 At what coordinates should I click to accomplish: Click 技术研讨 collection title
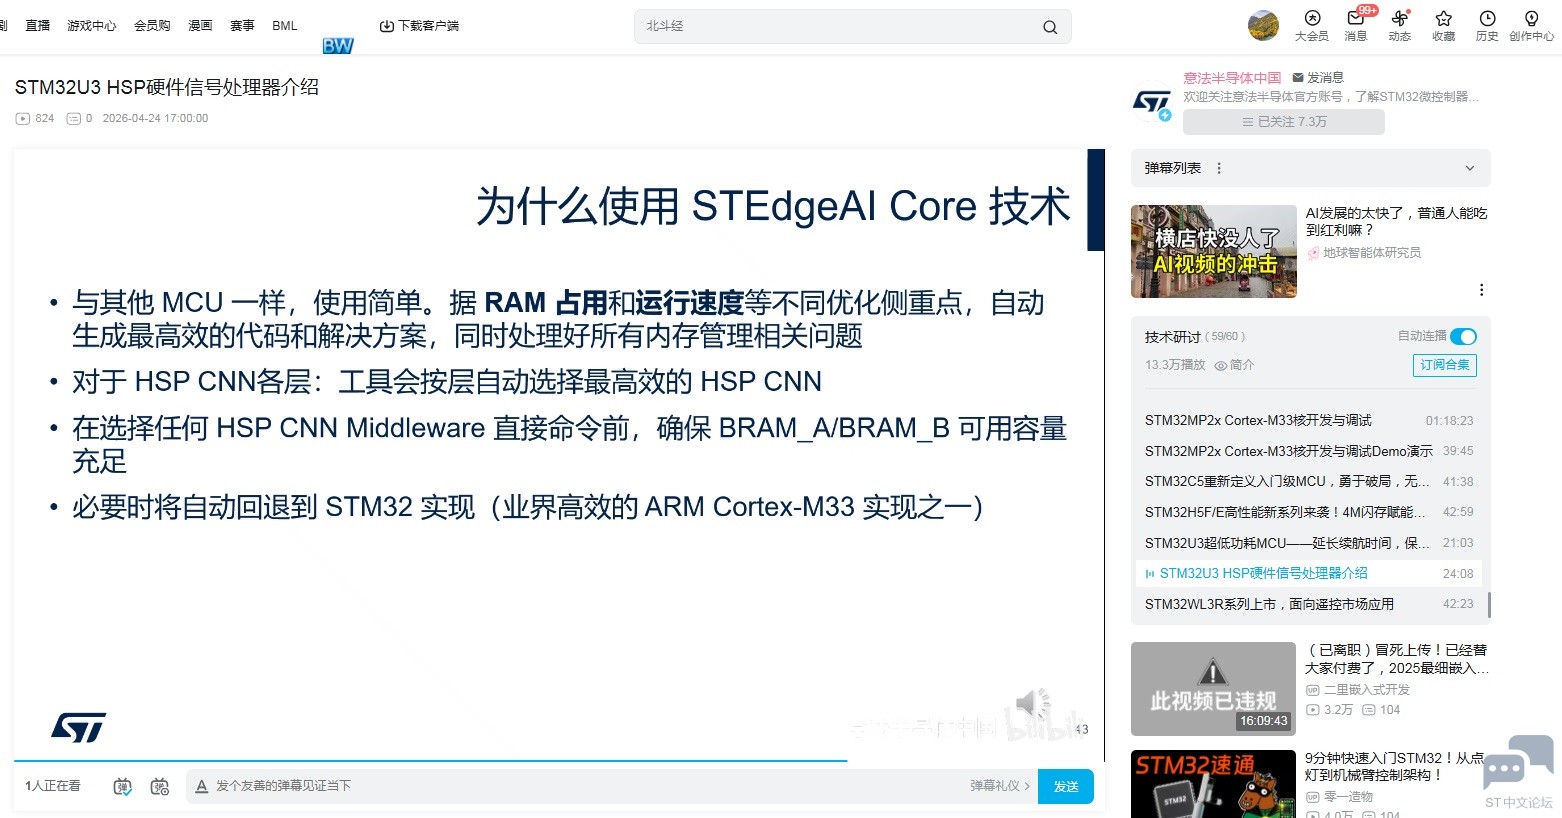coord(1172,337)
